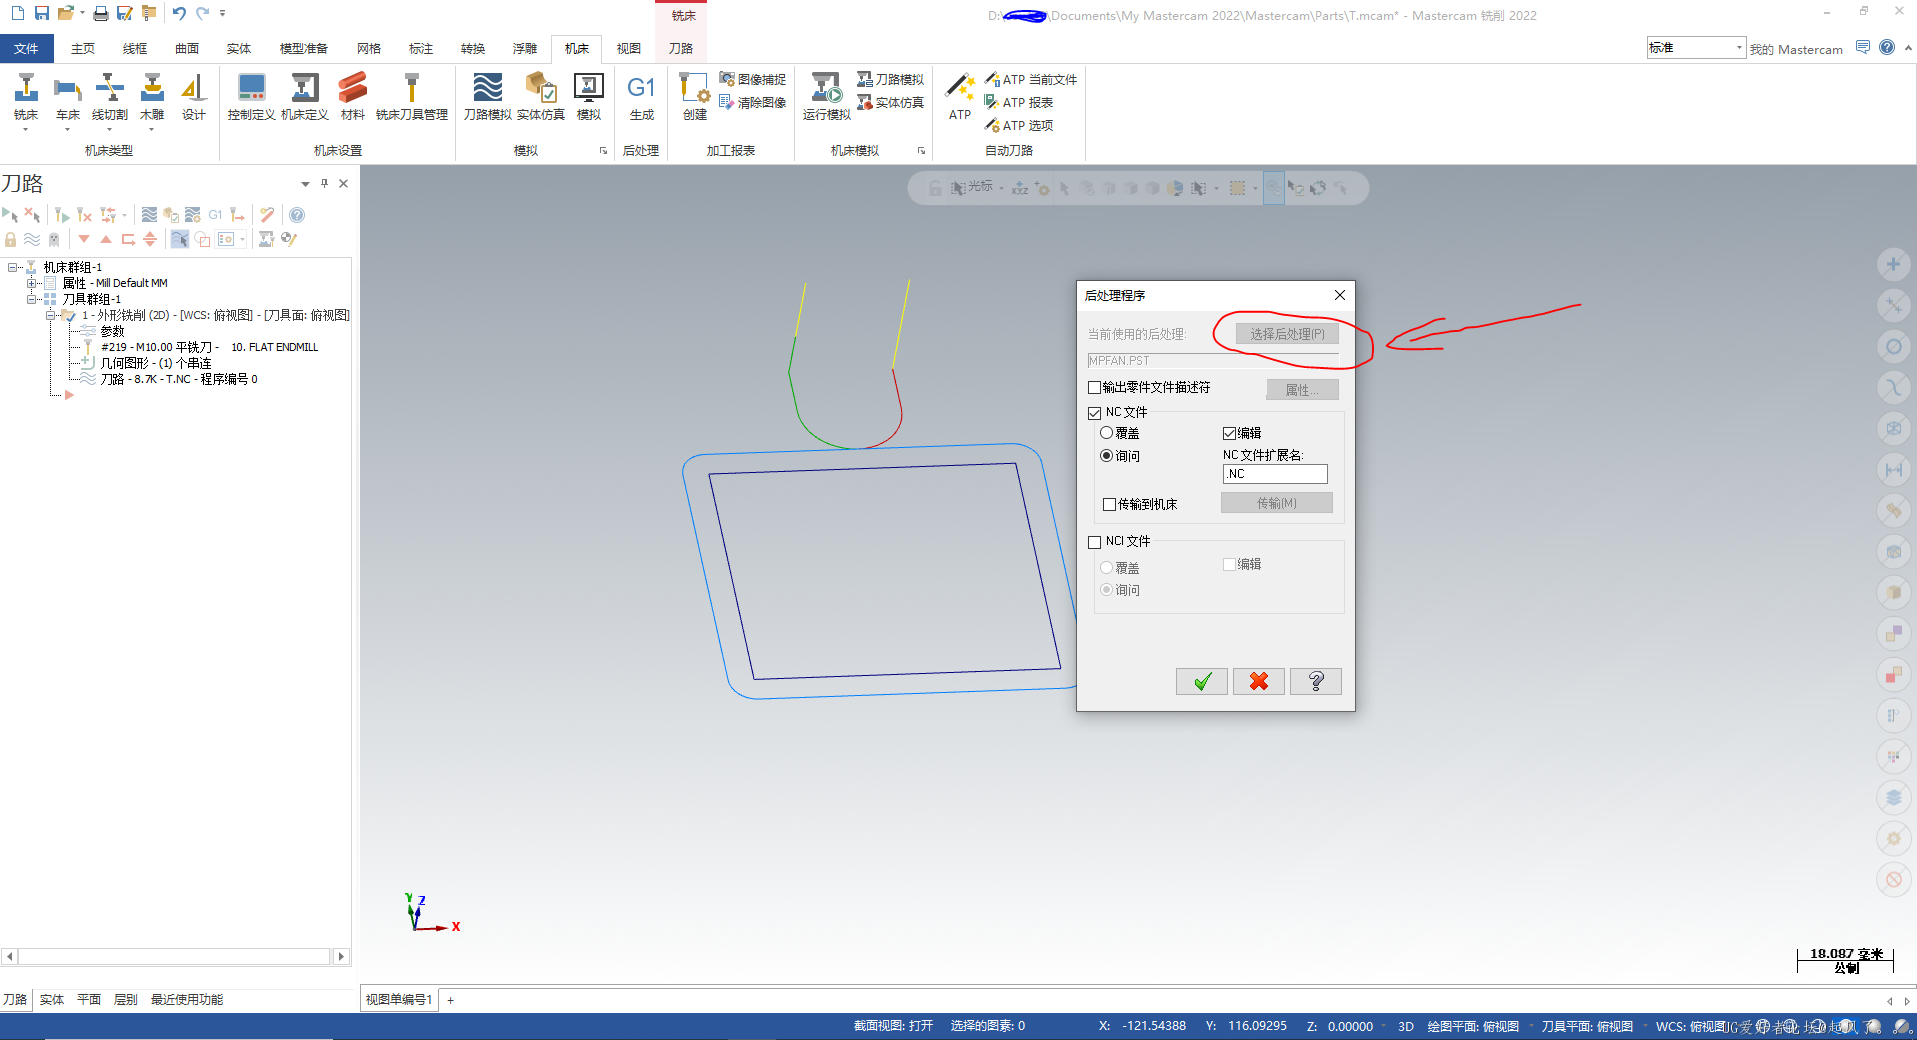Expand the 属性 - Mill Default MM node
The height and width of the screenshot is (1040, 1917).
[x=31, y=283]
